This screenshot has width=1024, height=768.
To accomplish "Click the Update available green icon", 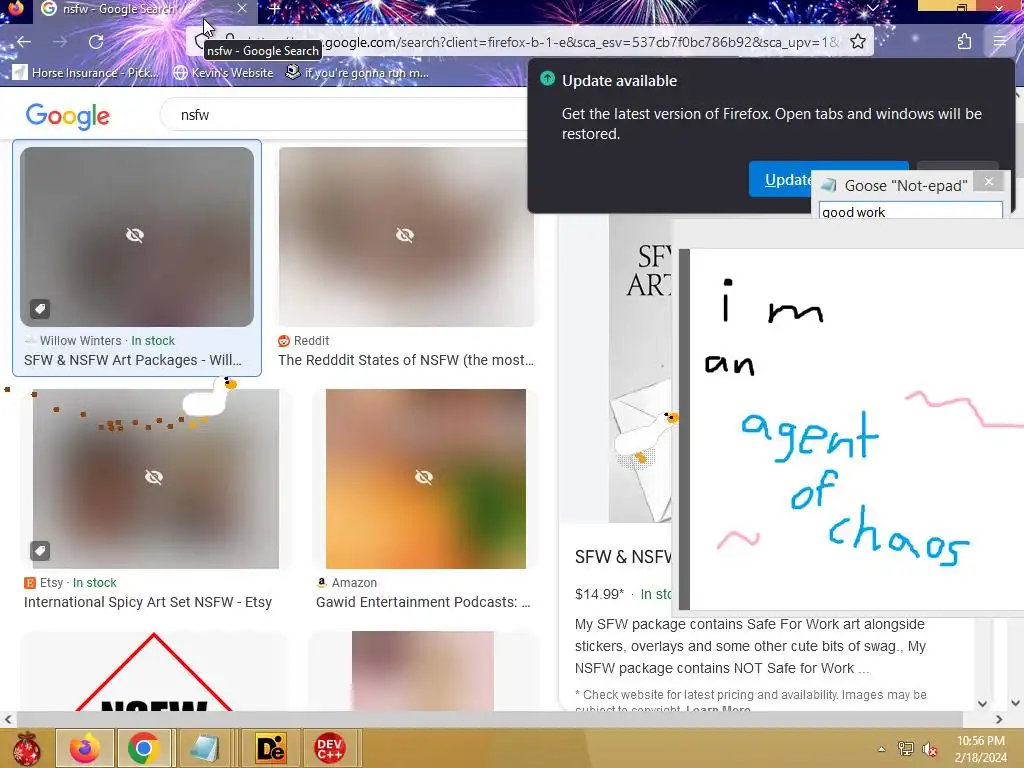I will tap(547, 79).
